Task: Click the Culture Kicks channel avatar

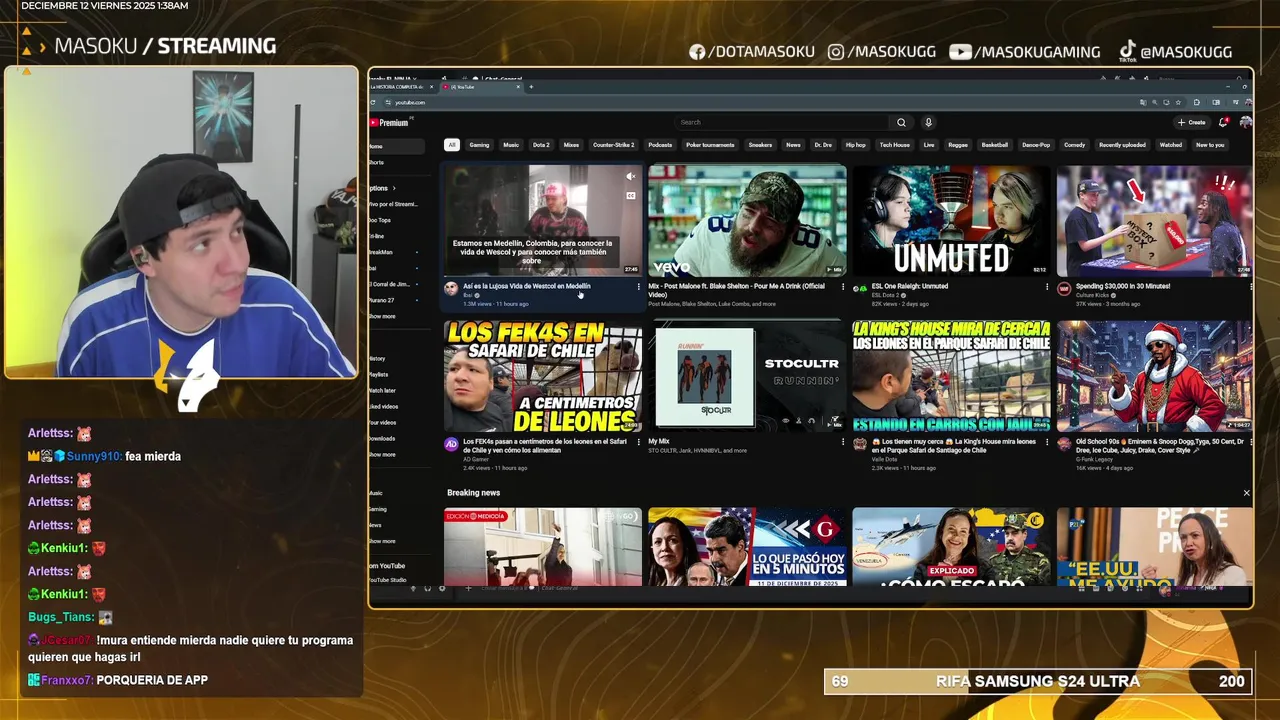Action: [1064, 288]
